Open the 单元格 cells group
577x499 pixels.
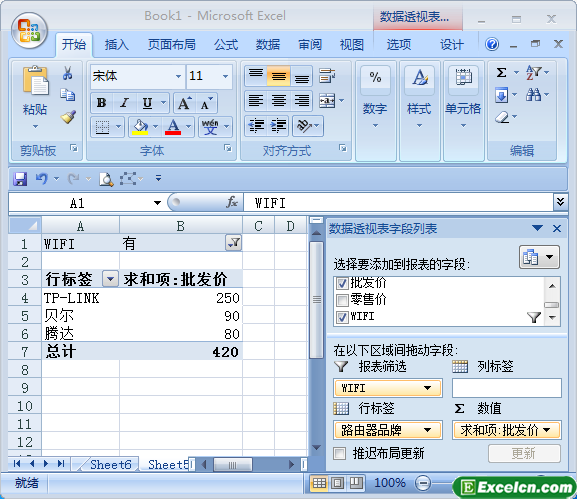(463, 110)
